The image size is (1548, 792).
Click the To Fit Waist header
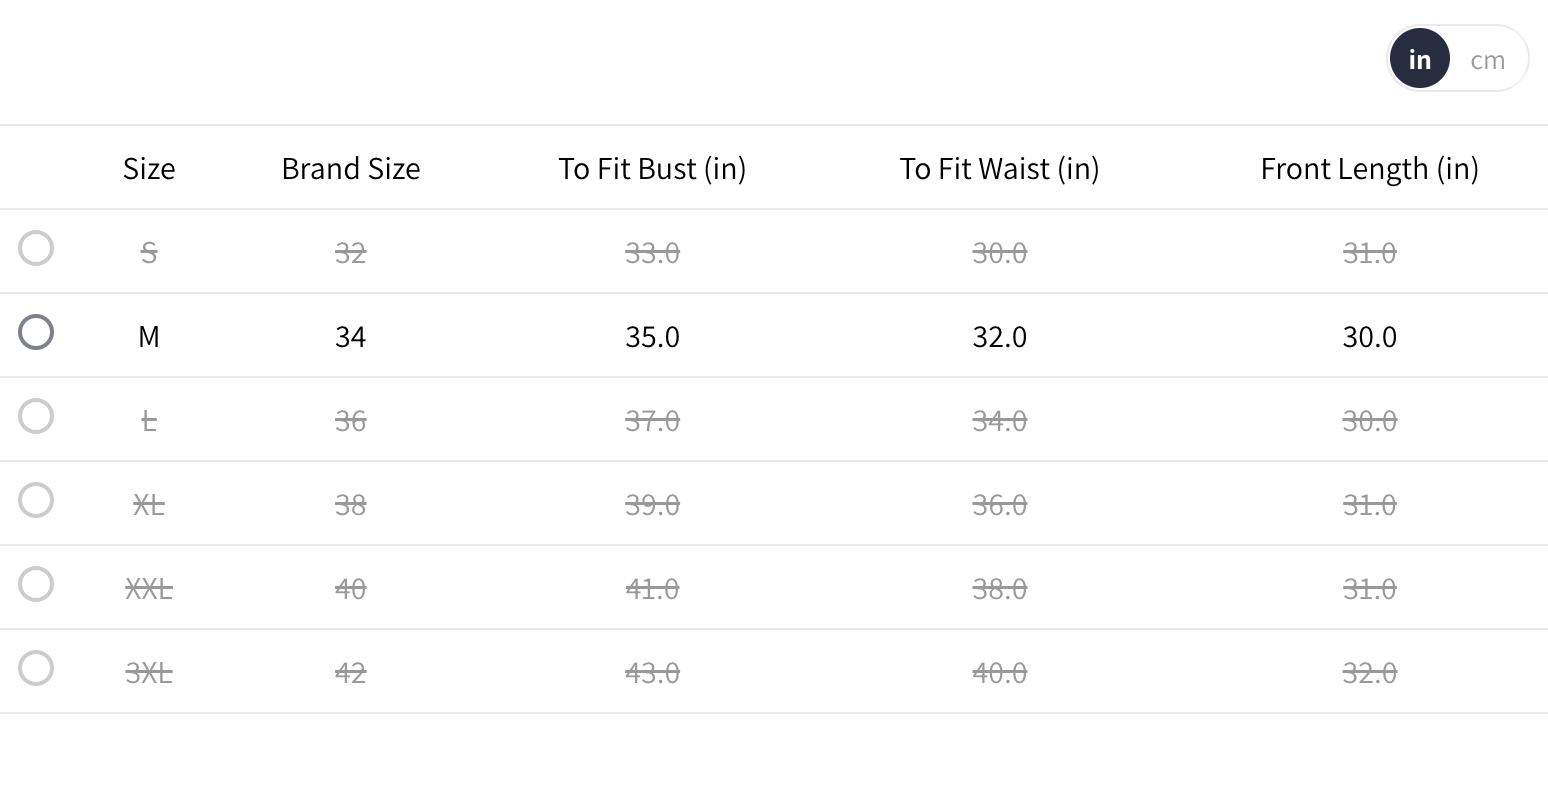pyautogui.click(x=999, y=168)
